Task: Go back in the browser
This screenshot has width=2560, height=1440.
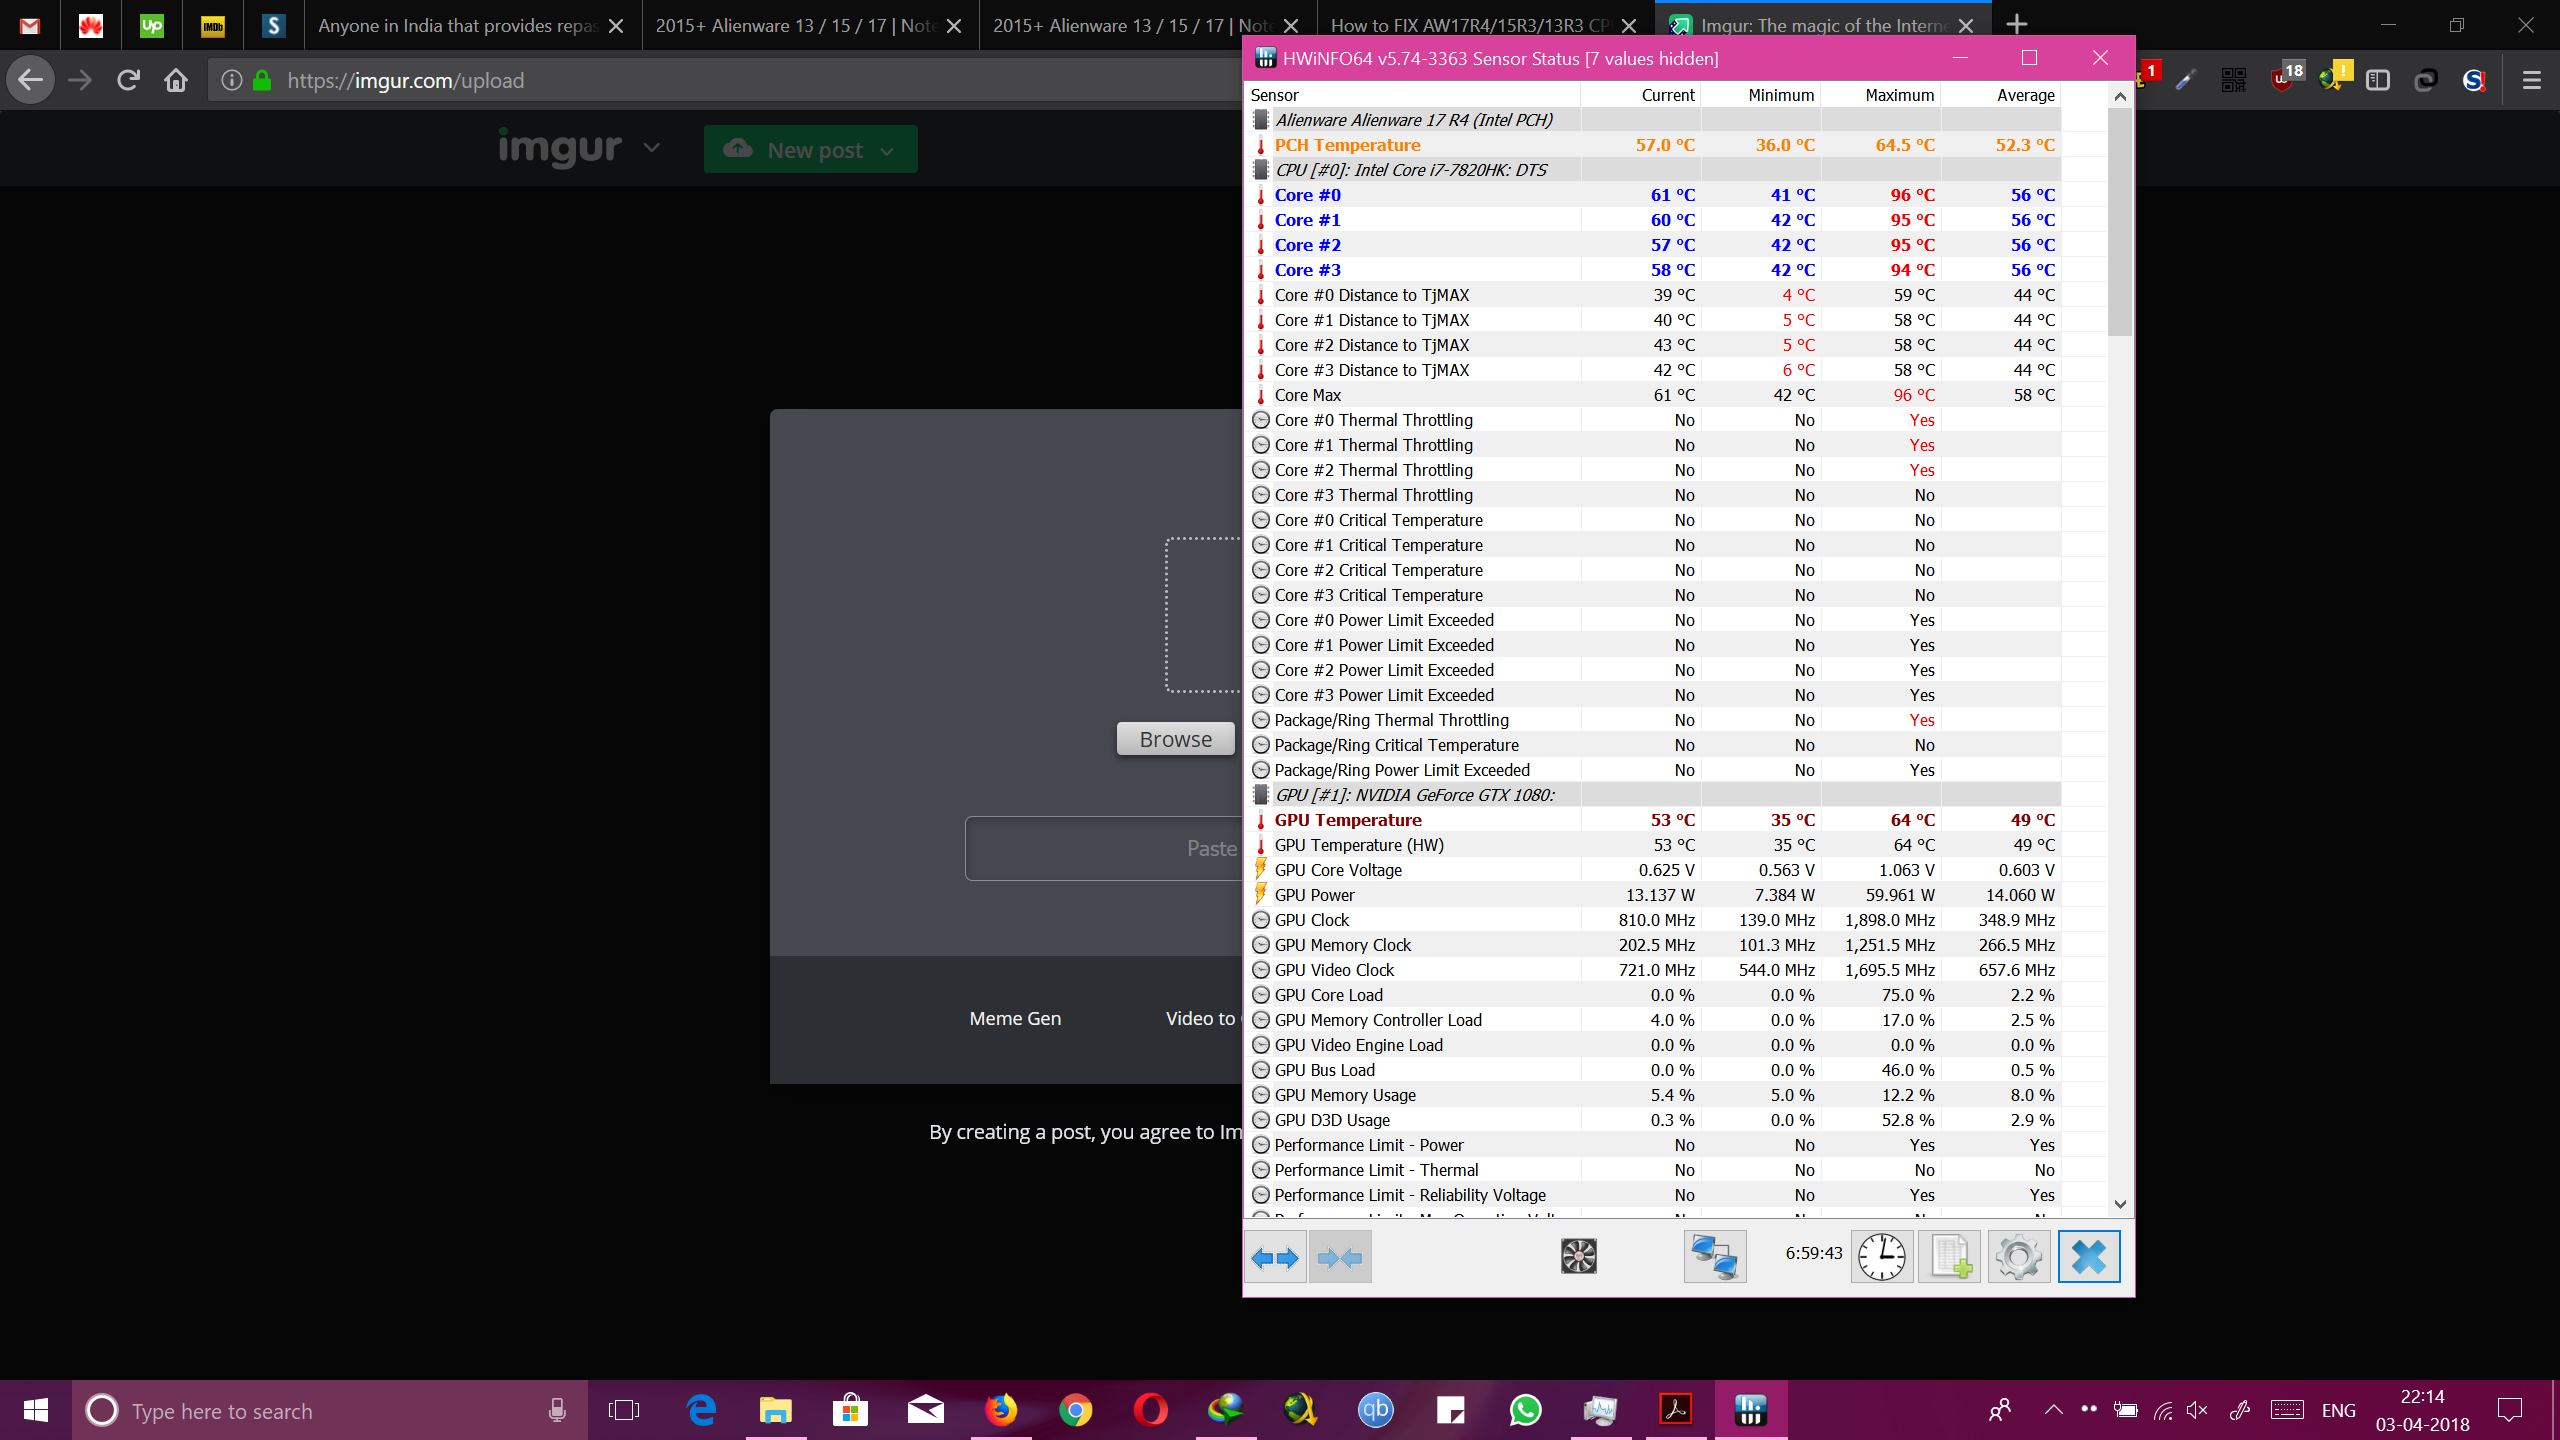Action: click(x=31, y=80)
